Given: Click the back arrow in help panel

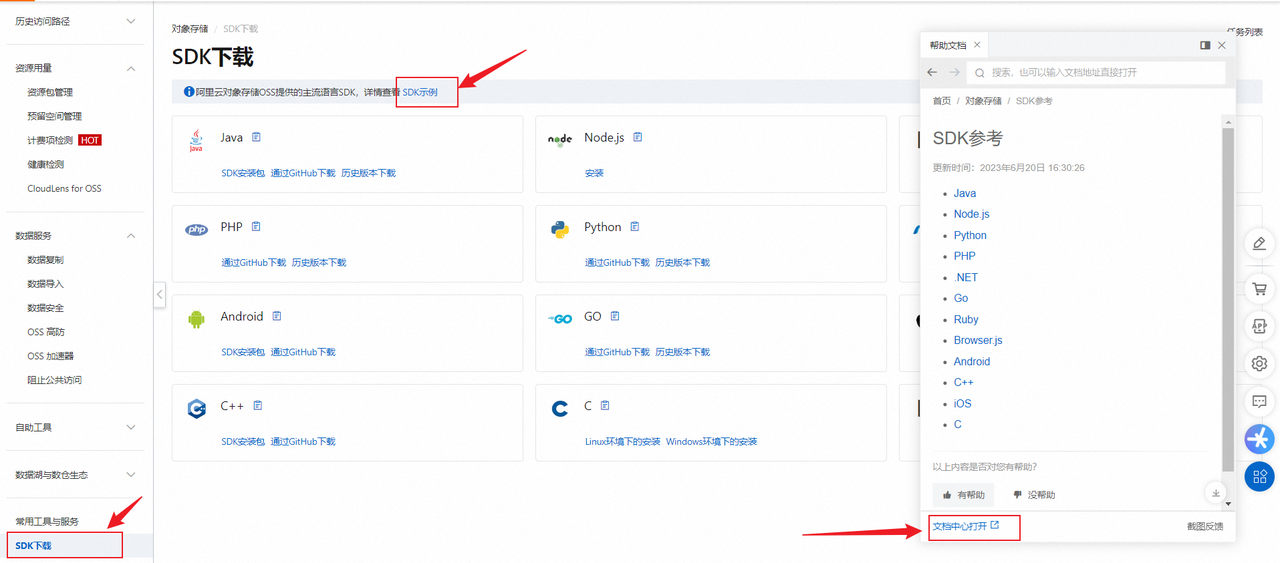Looking at the screenshot, I should [932, 72].
